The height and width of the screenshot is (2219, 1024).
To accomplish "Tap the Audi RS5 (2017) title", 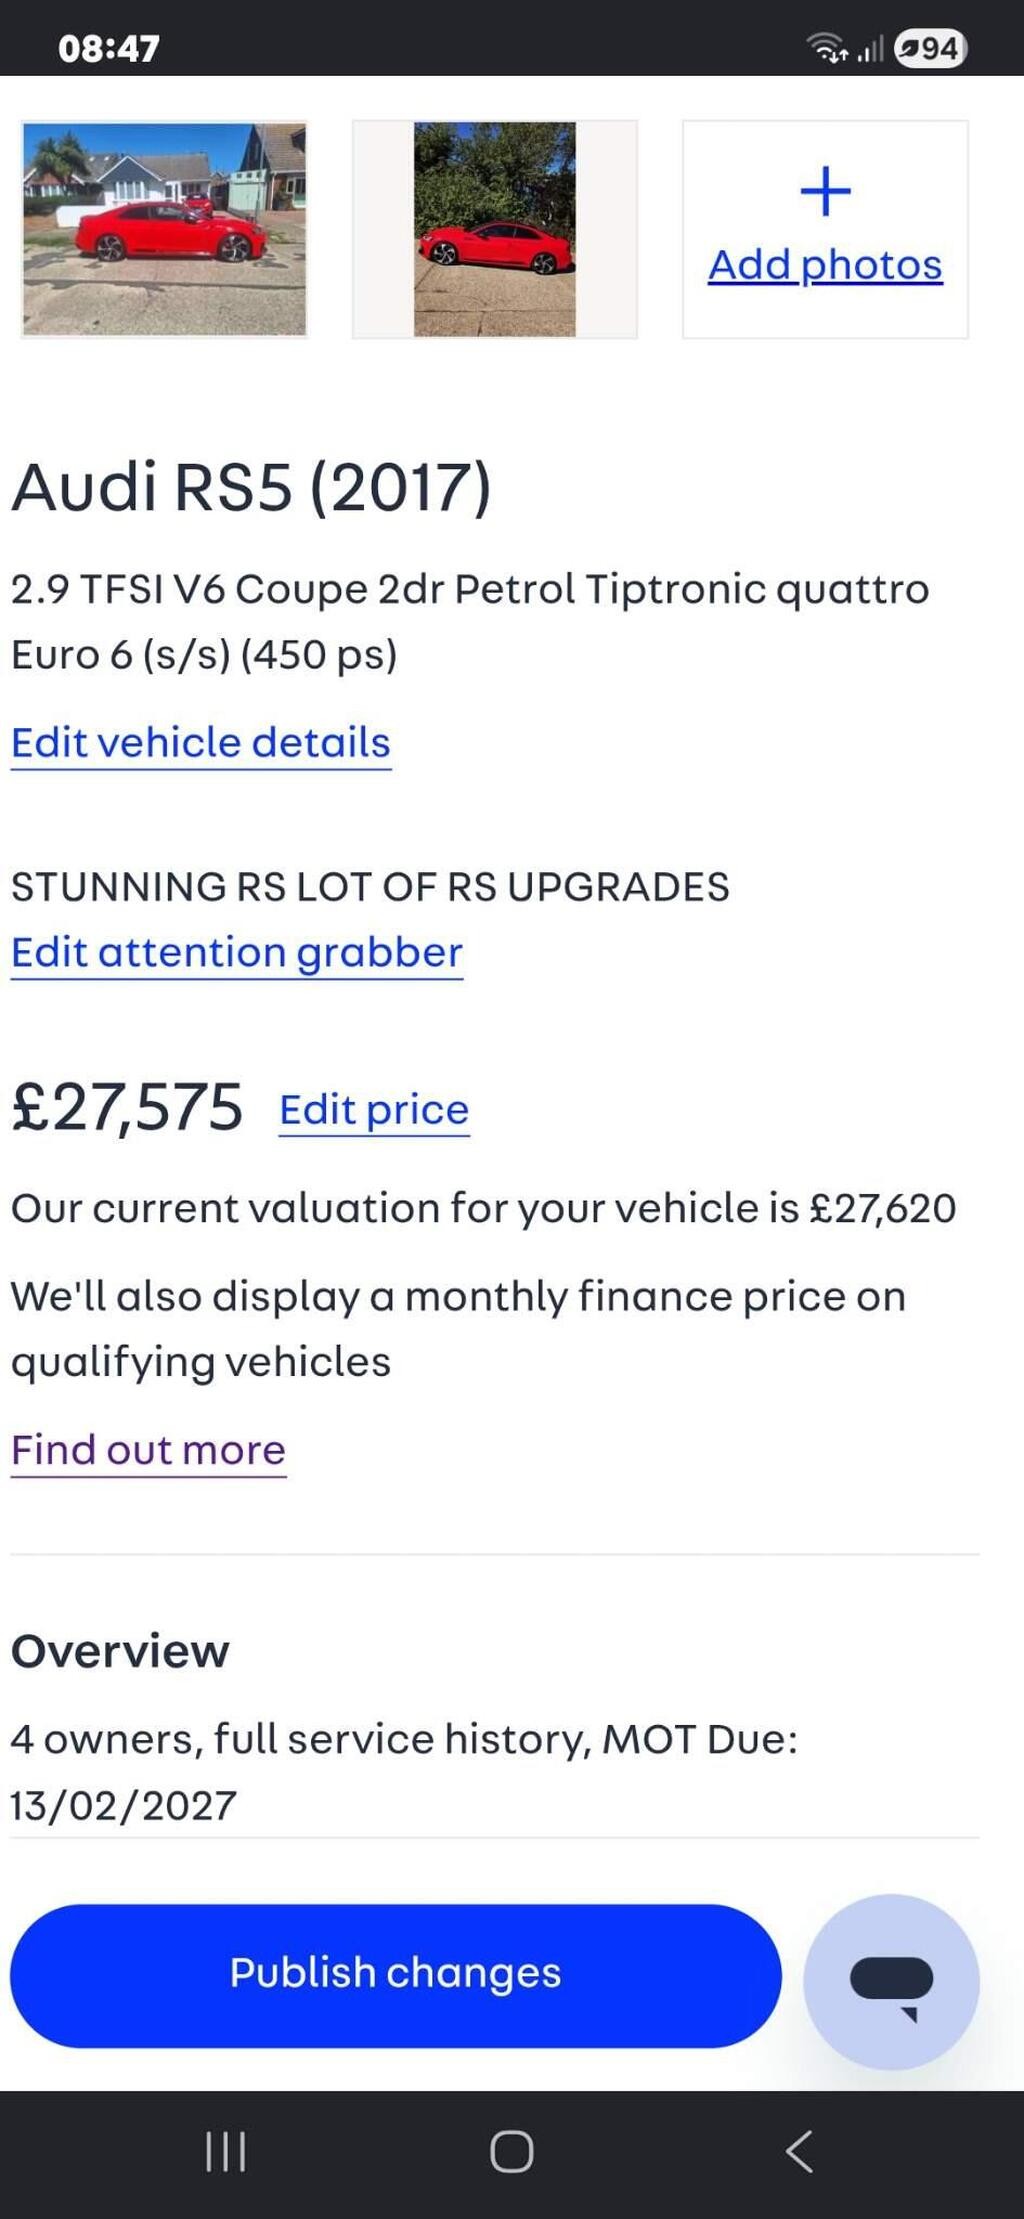I will (x=251, y=487).
